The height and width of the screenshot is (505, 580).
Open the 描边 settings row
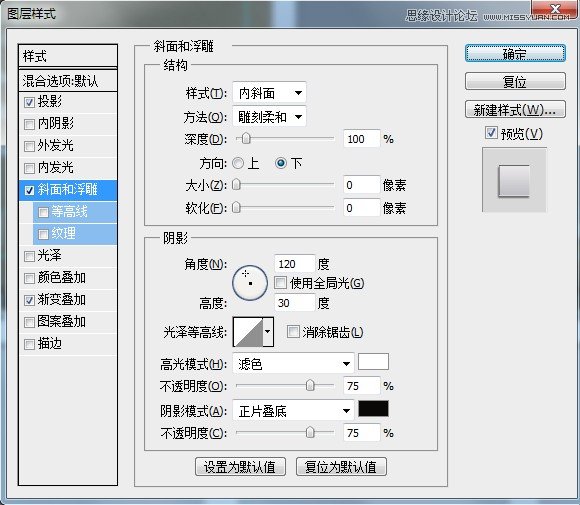[68, 344]
